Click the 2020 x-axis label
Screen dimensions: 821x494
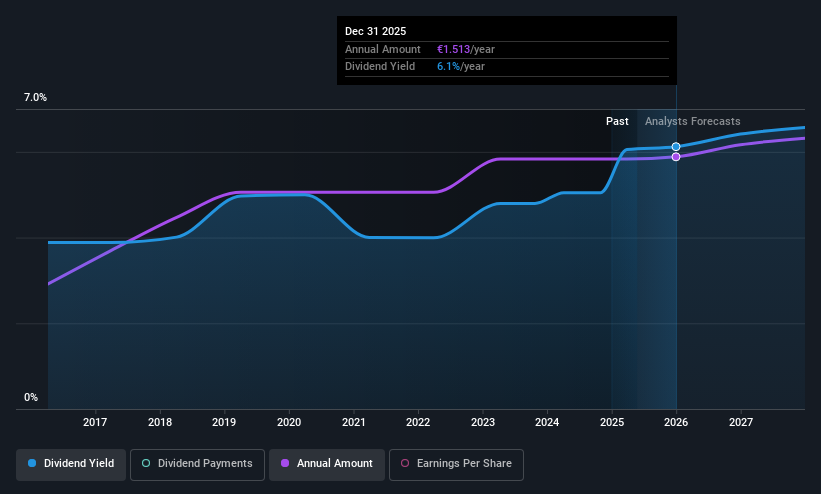(289, 422)
